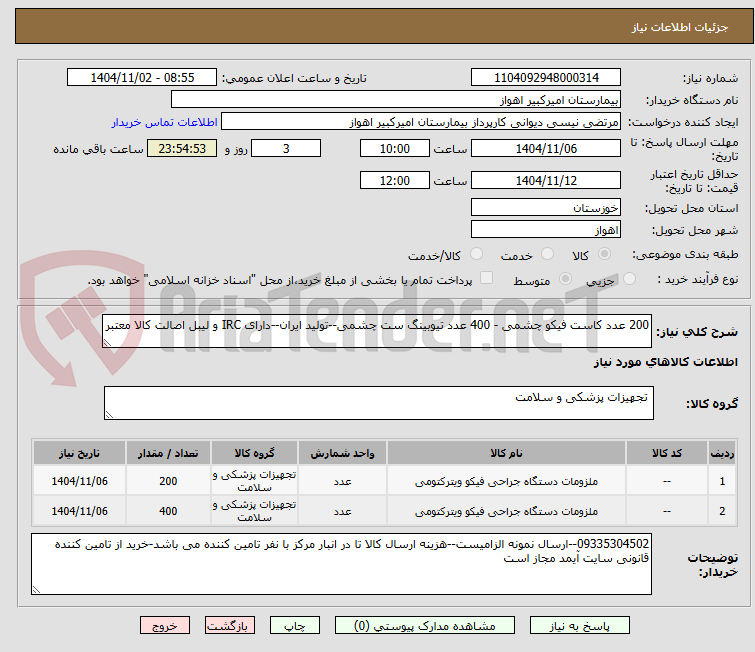Image resolution: width=755 pixels, height=652 pixels.
Task: Select the کالا/خدمت radio button
Action: [x=476, y=254]
